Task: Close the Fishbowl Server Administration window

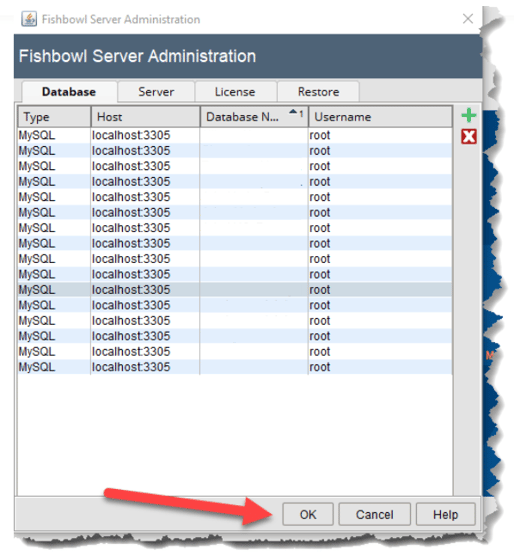Action: (x=468, y=19)
